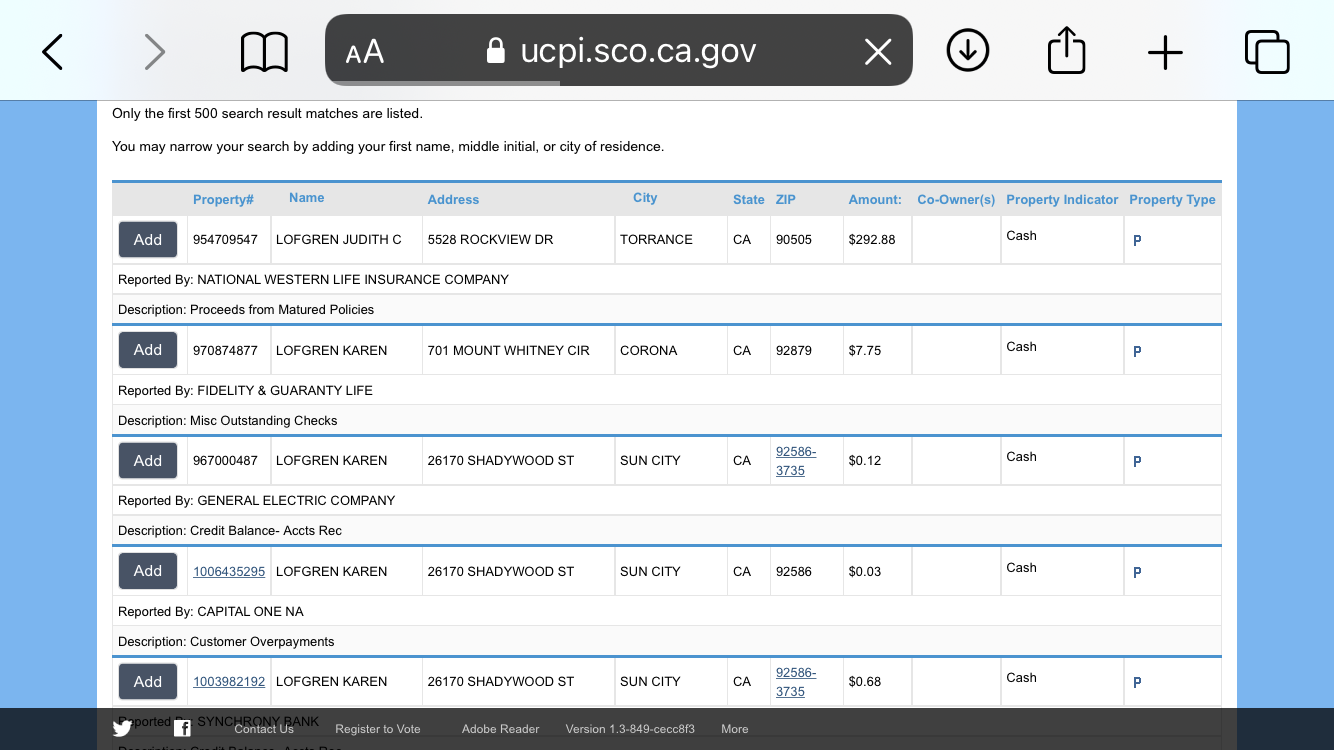Select the amount $0.03
Image resolution: width=1334 pixels, height=750 pixels.
pos(865,572)
